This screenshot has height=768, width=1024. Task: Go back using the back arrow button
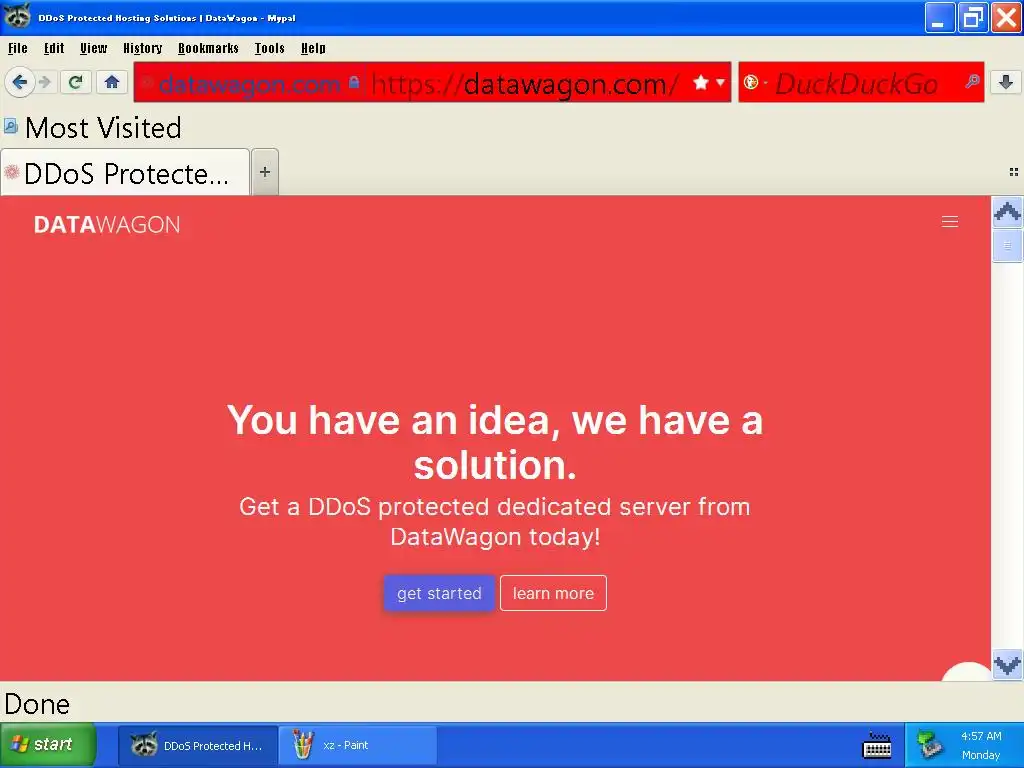[20, 82]
